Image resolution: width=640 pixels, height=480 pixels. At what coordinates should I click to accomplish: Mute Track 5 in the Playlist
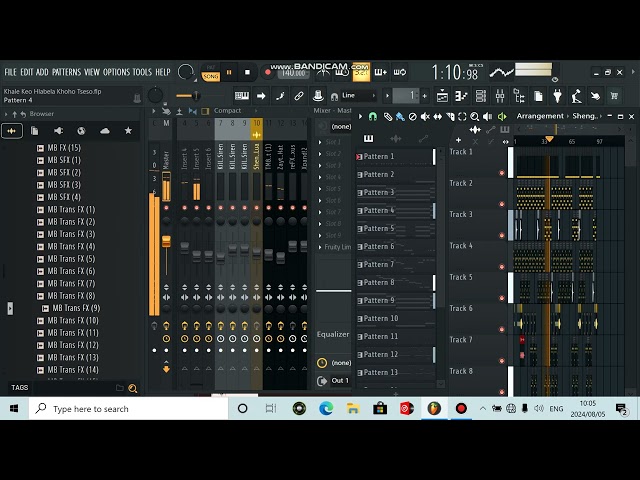click(x=502, y=298)
